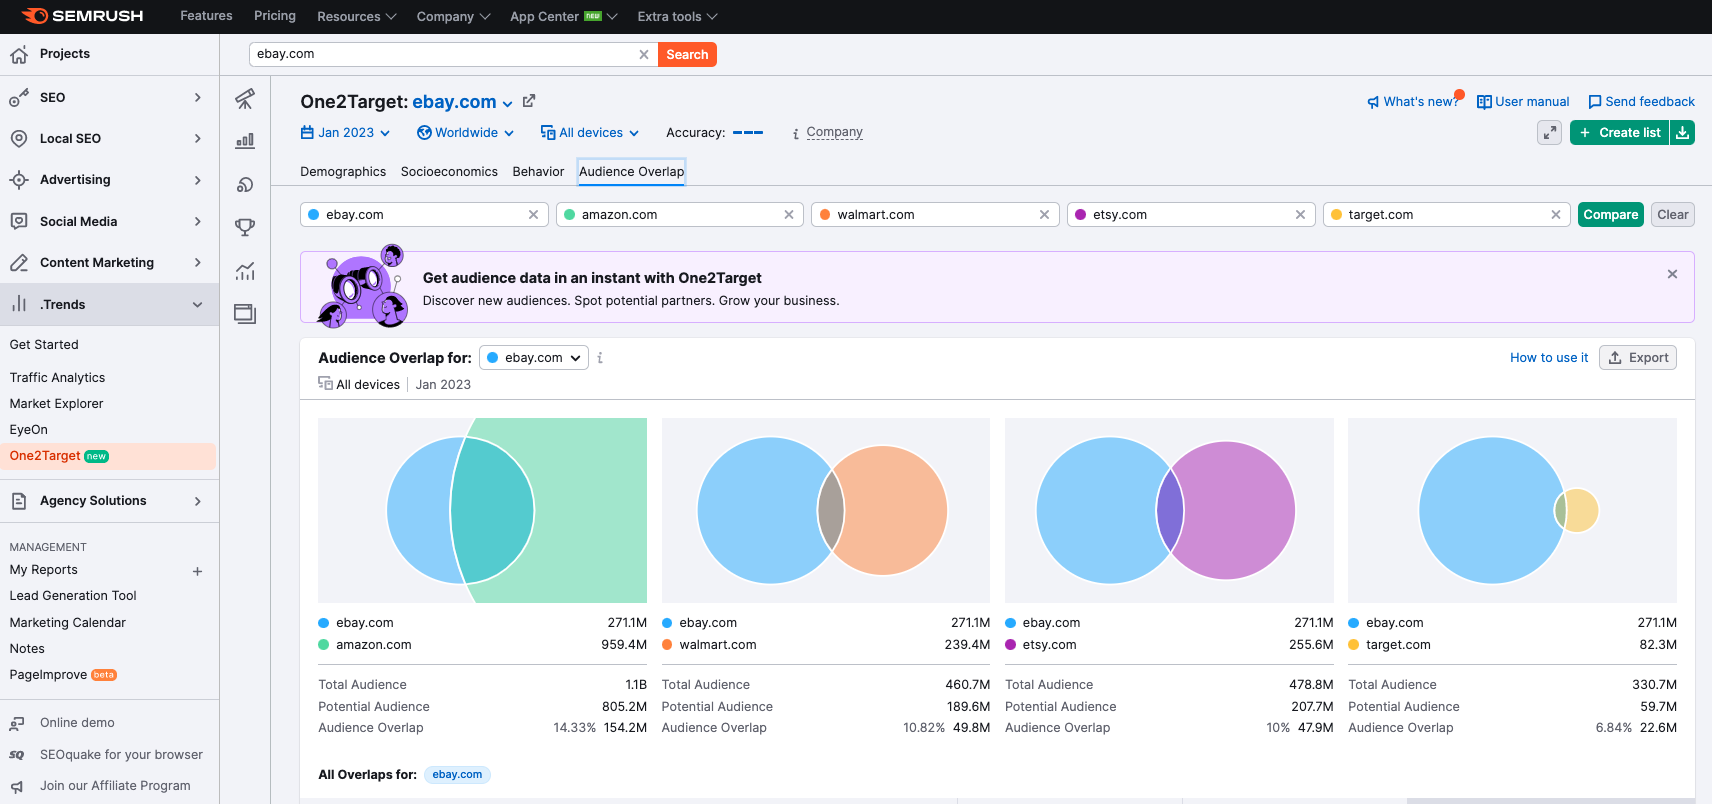The image size is (1712, 804).
Task: Open ebay.com in new tab via external link icon
Action: tap(529, 101)
